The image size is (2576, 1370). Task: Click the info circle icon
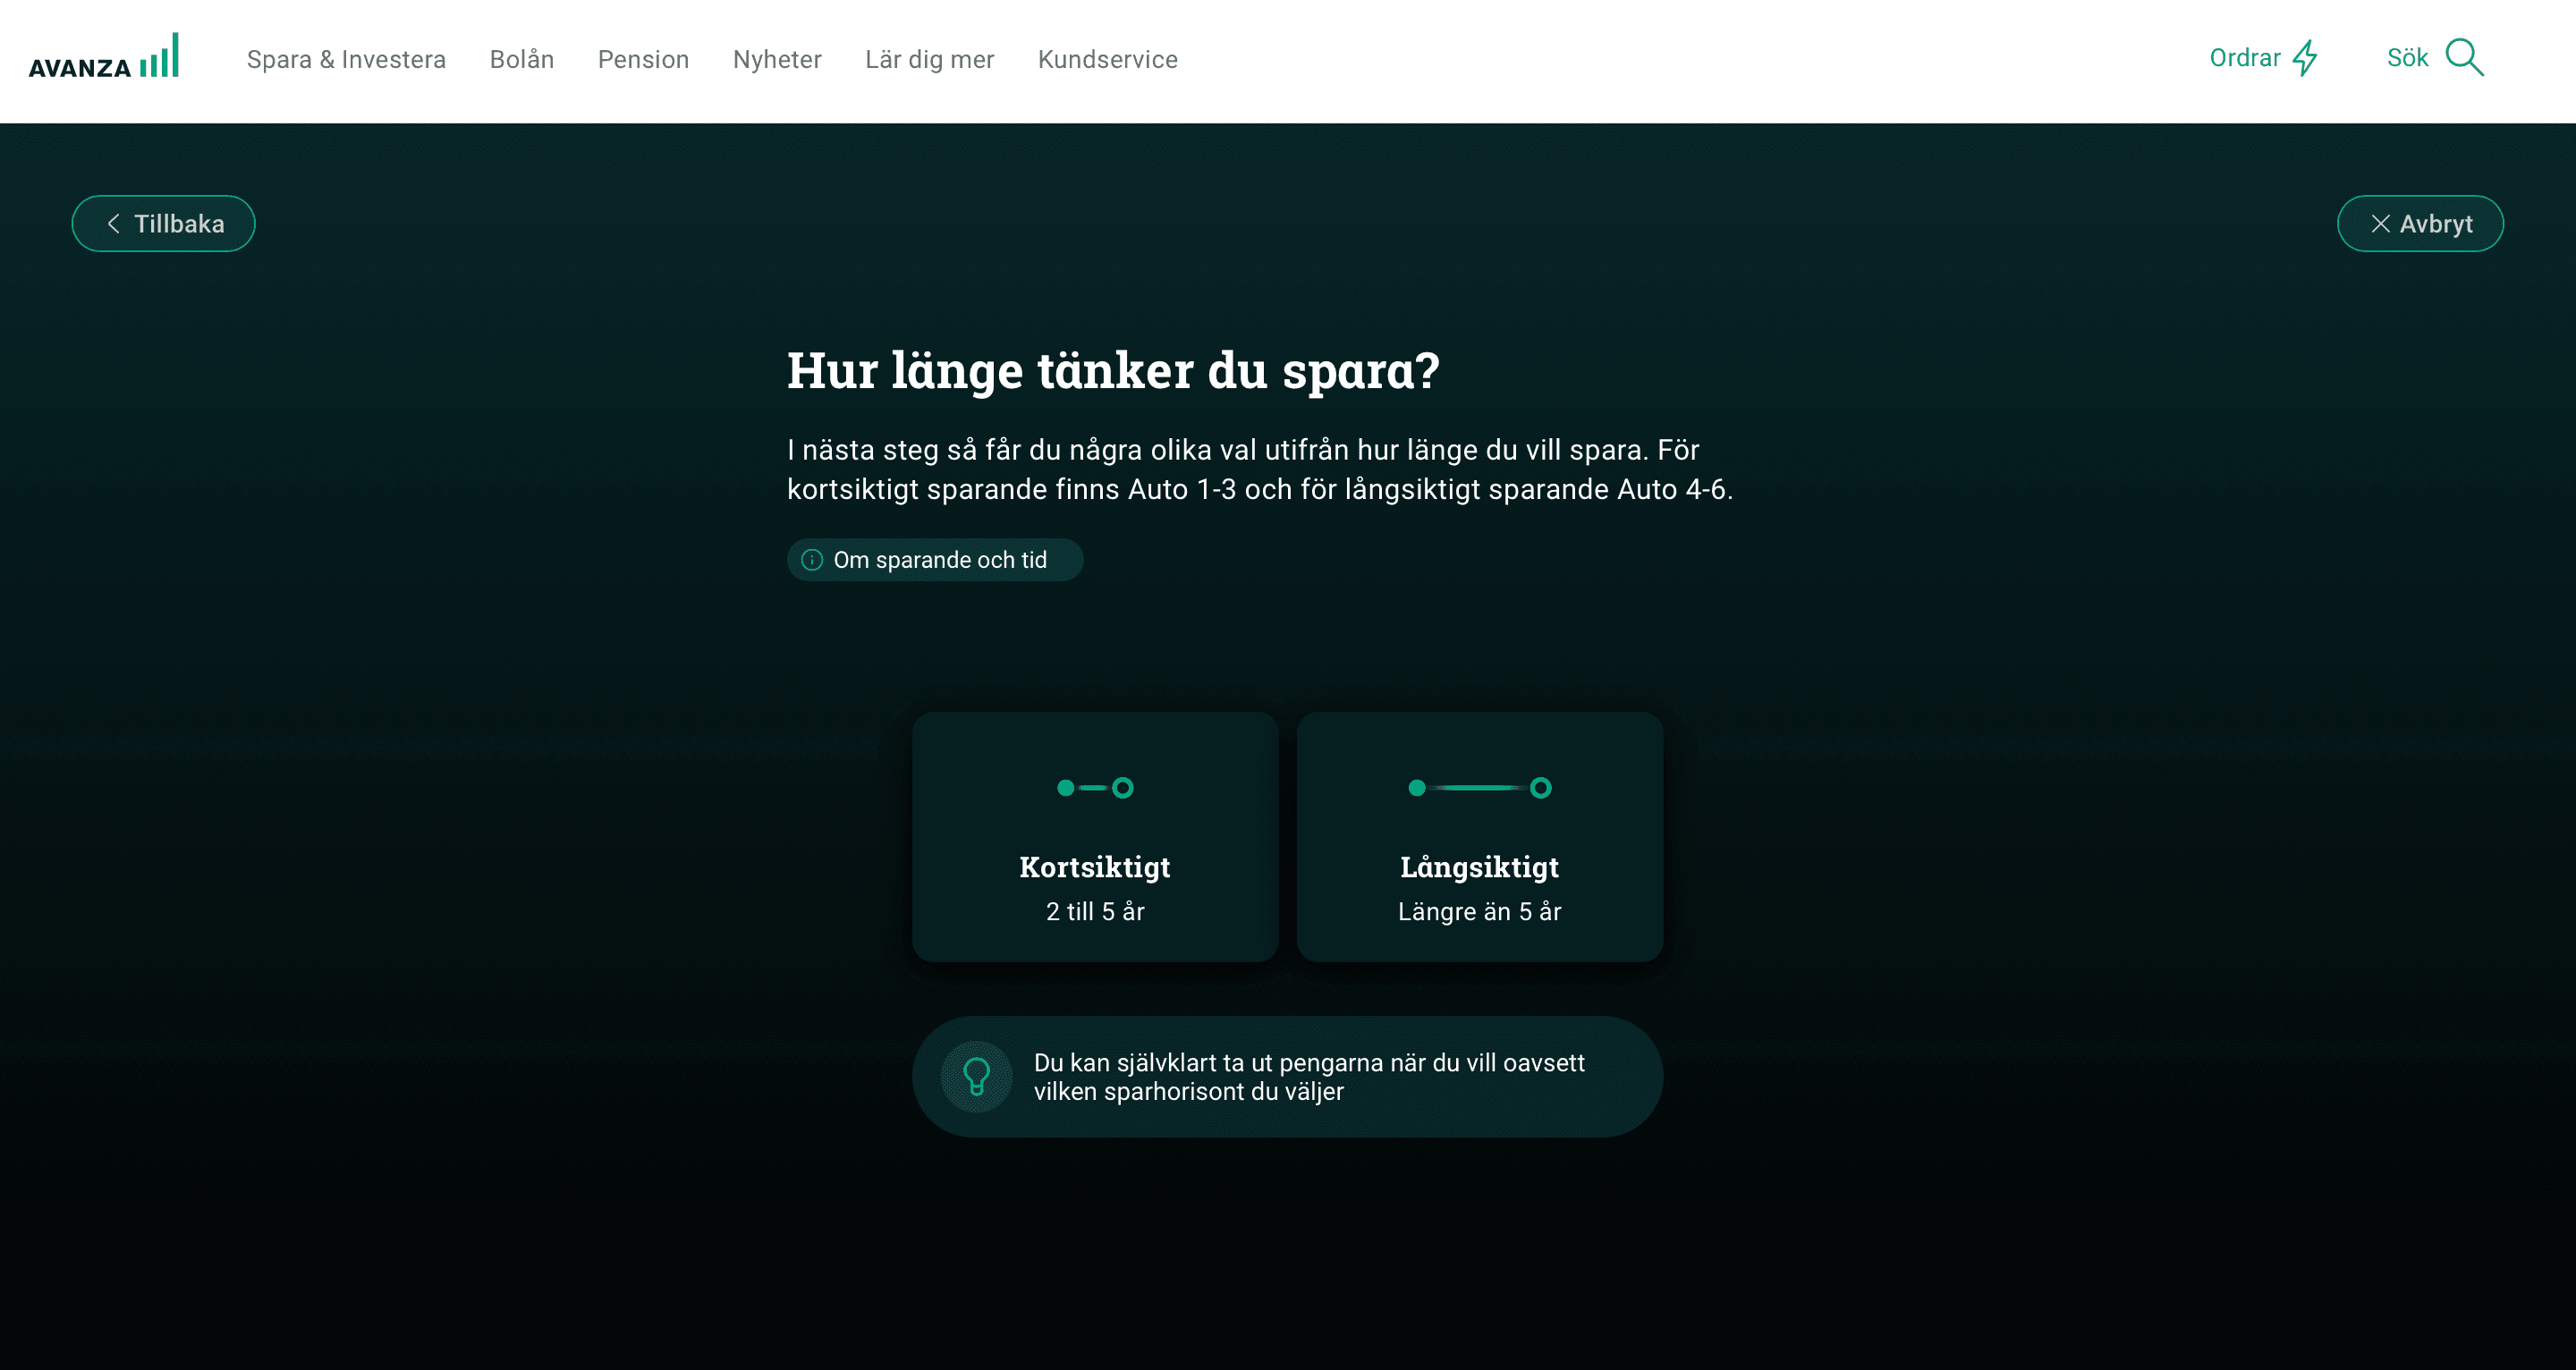click(x=812, y=560)
